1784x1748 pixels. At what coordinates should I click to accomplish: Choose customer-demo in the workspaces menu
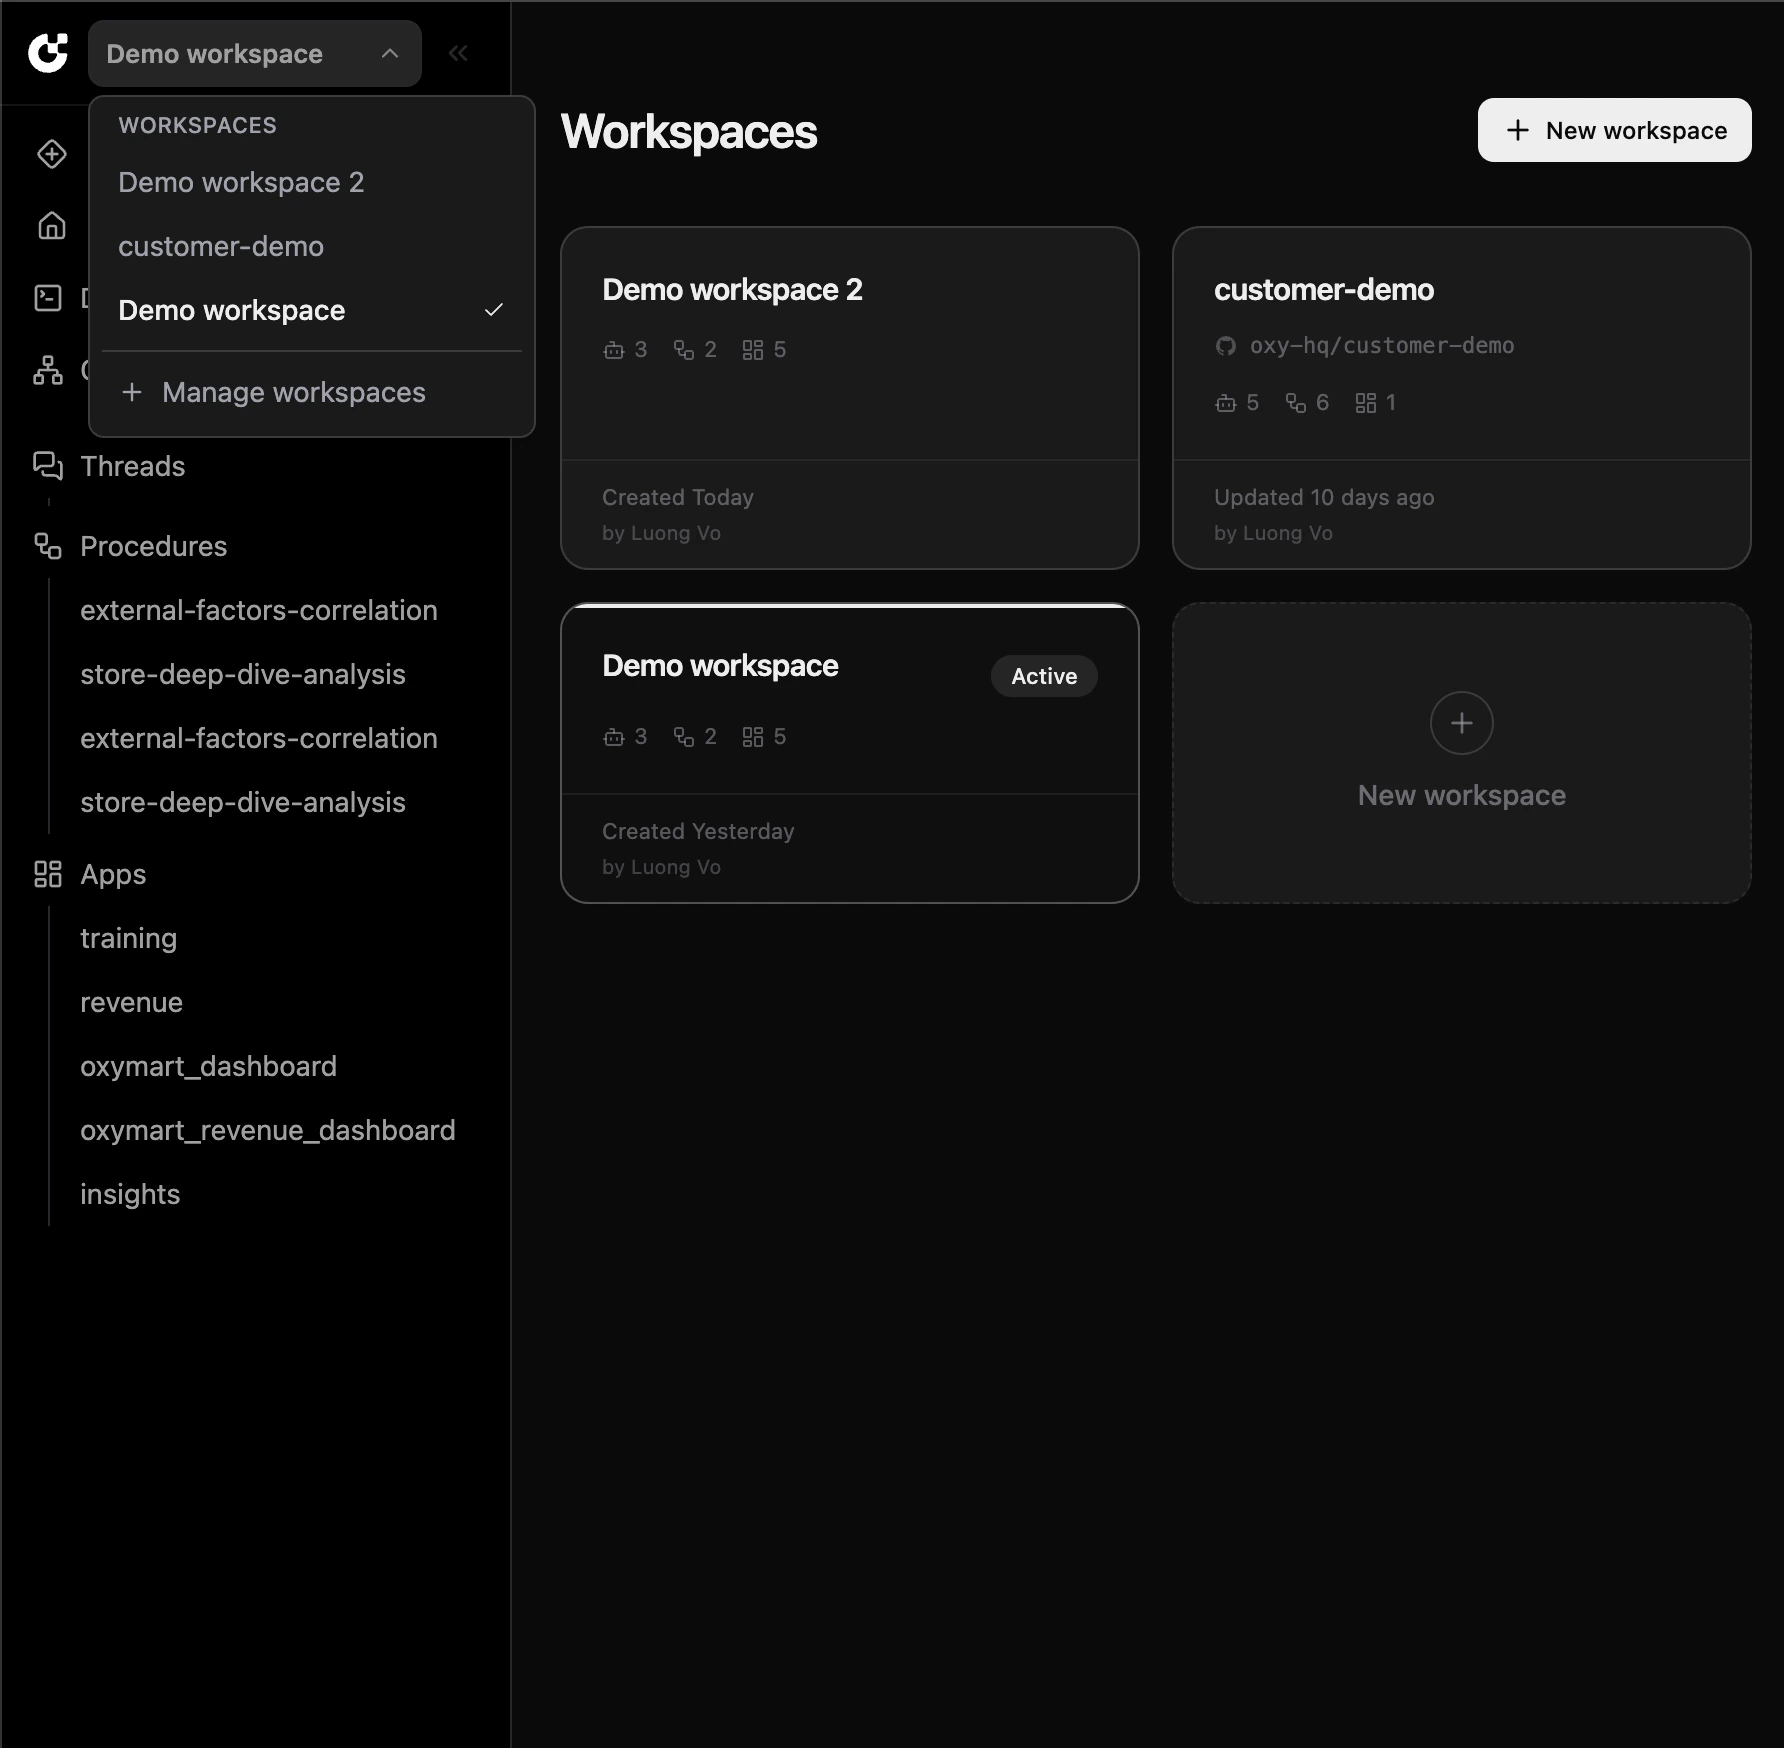click(221, 246)
